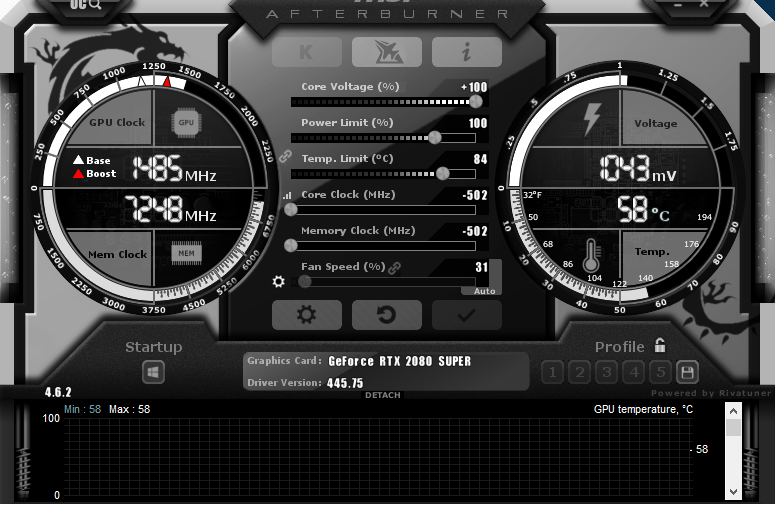Click the Core Clock value -502
Image resolution: width=776 pixels, height=505 pixels.
(x=475, y=195)
